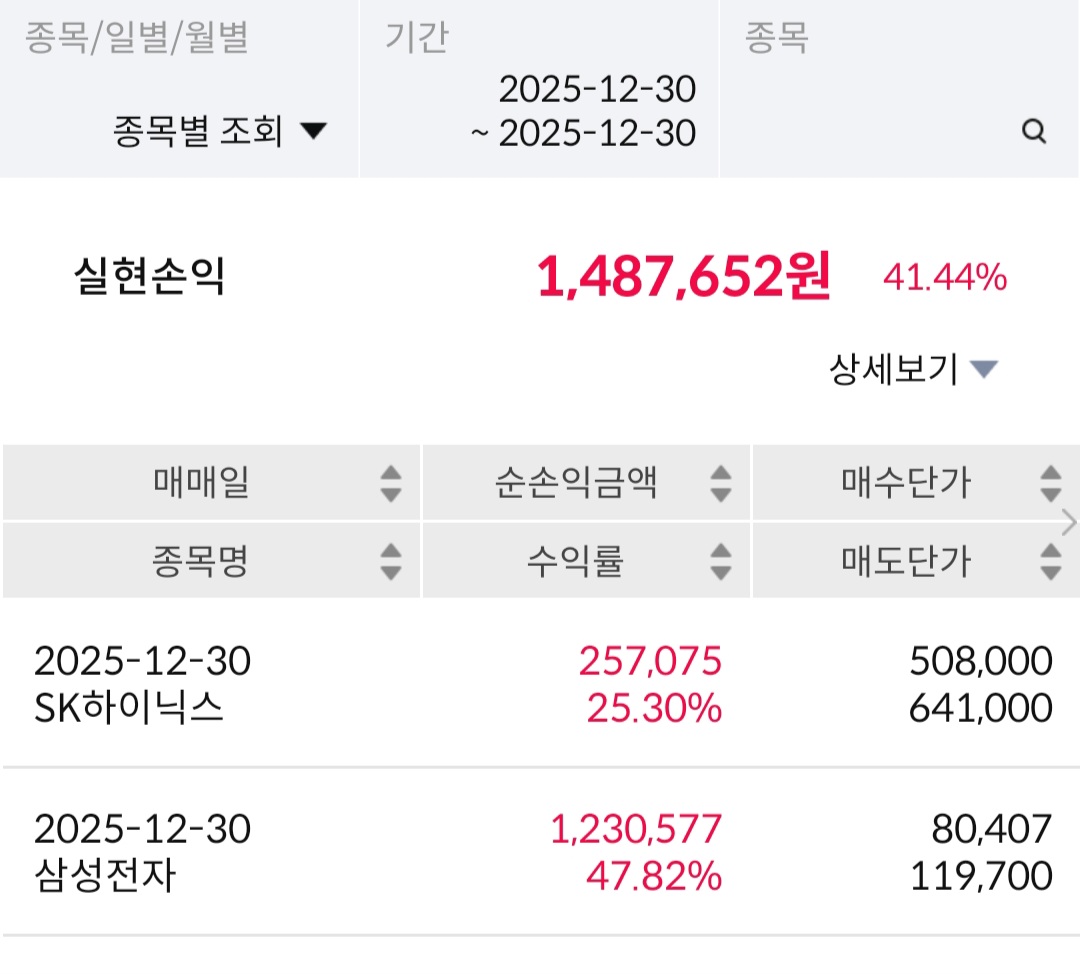
Task: Select the 매도단가 column header label
Action: 905,561
